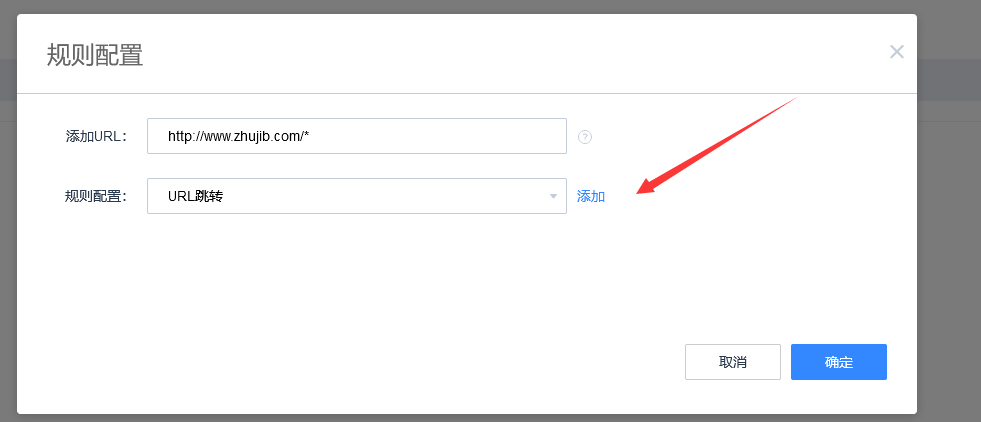Image resolution: width=981 pixels, height=422 pixels.
Task: Confirm with the blue 确定 button
Action: (x=838, y=362)
